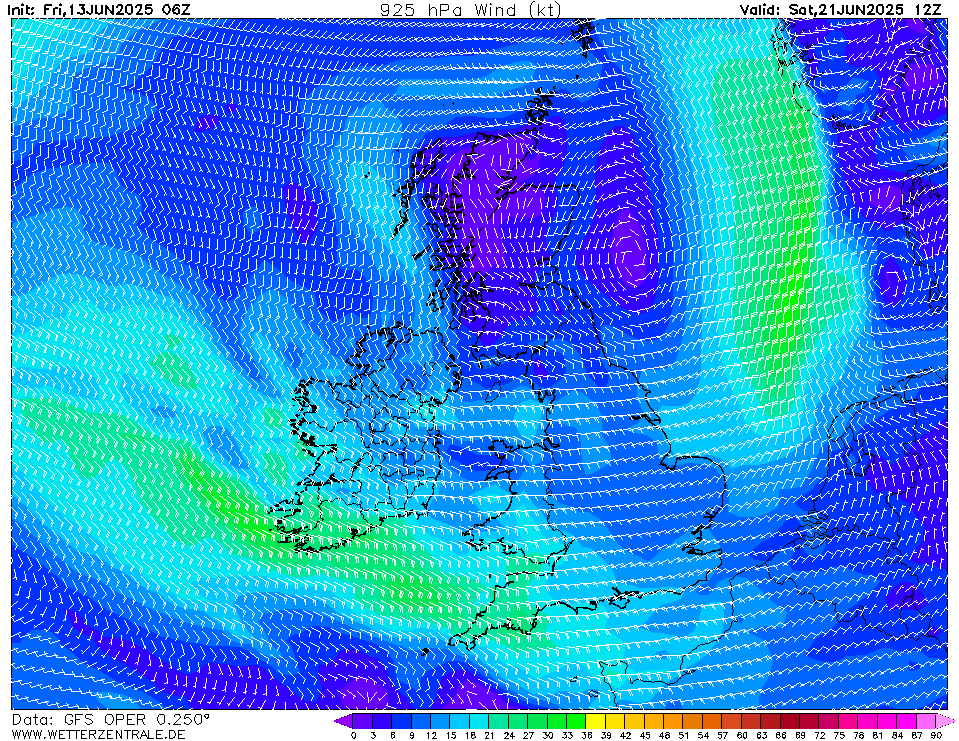Image resolution: width=959 pixels, height=741 pixels.
Task: Click the right pink arrow end of the color bar
Action: 946,721
